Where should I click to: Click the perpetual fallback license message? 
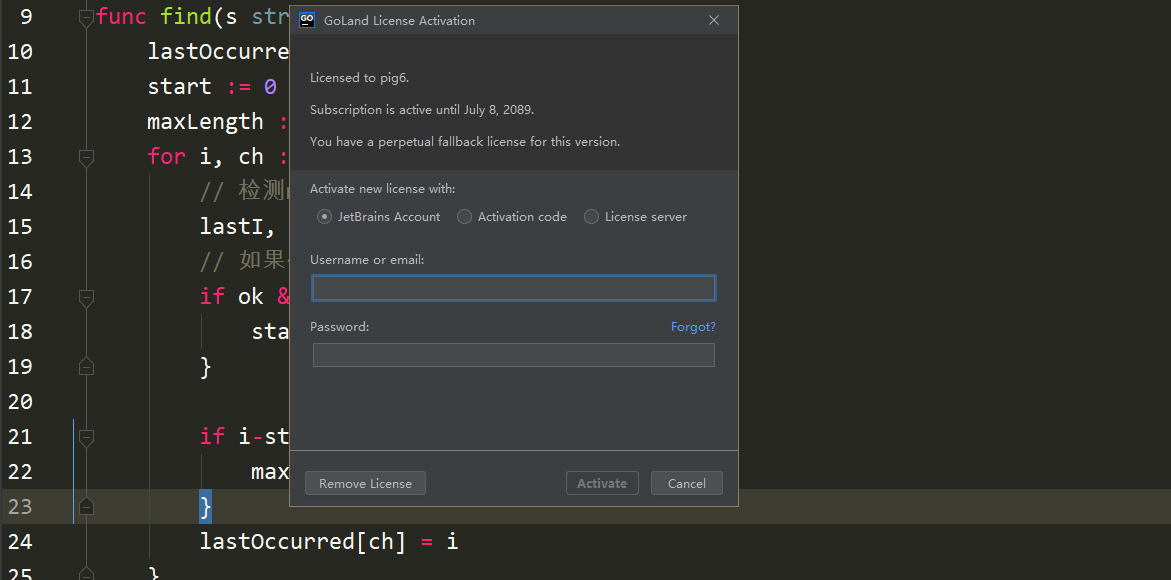click(x=465, y=141)
